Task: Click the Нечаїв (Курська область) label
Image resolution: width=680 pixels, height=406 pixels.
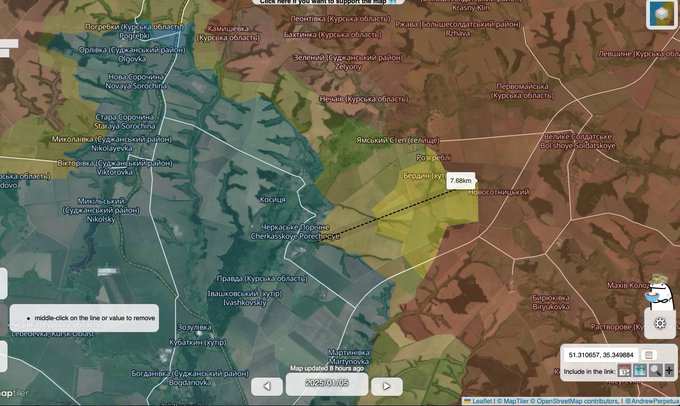Action: [x=364, y=99]
